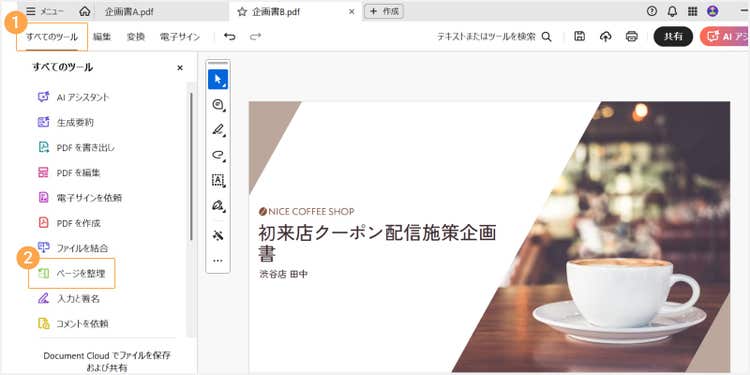Click the AI assistant button in top bar
The height and width of the screenshot is (375, 750).
coord(725,36)
